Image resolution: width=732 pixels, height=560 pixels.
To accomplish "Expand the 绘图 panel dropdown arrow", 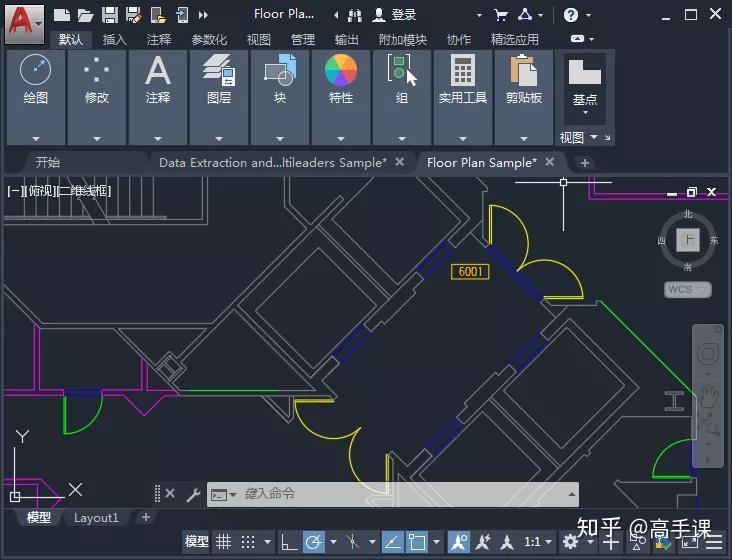I will (x=36, y=138).
